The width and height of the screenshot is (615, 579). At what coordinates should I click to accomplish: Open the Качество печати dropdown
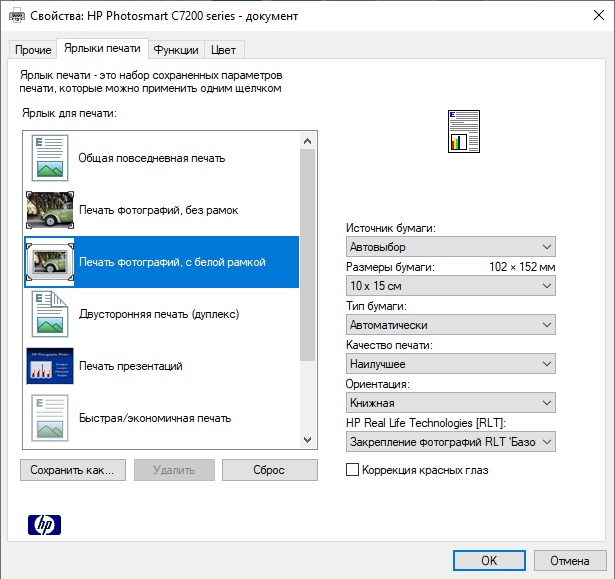[x=451, y=364]
